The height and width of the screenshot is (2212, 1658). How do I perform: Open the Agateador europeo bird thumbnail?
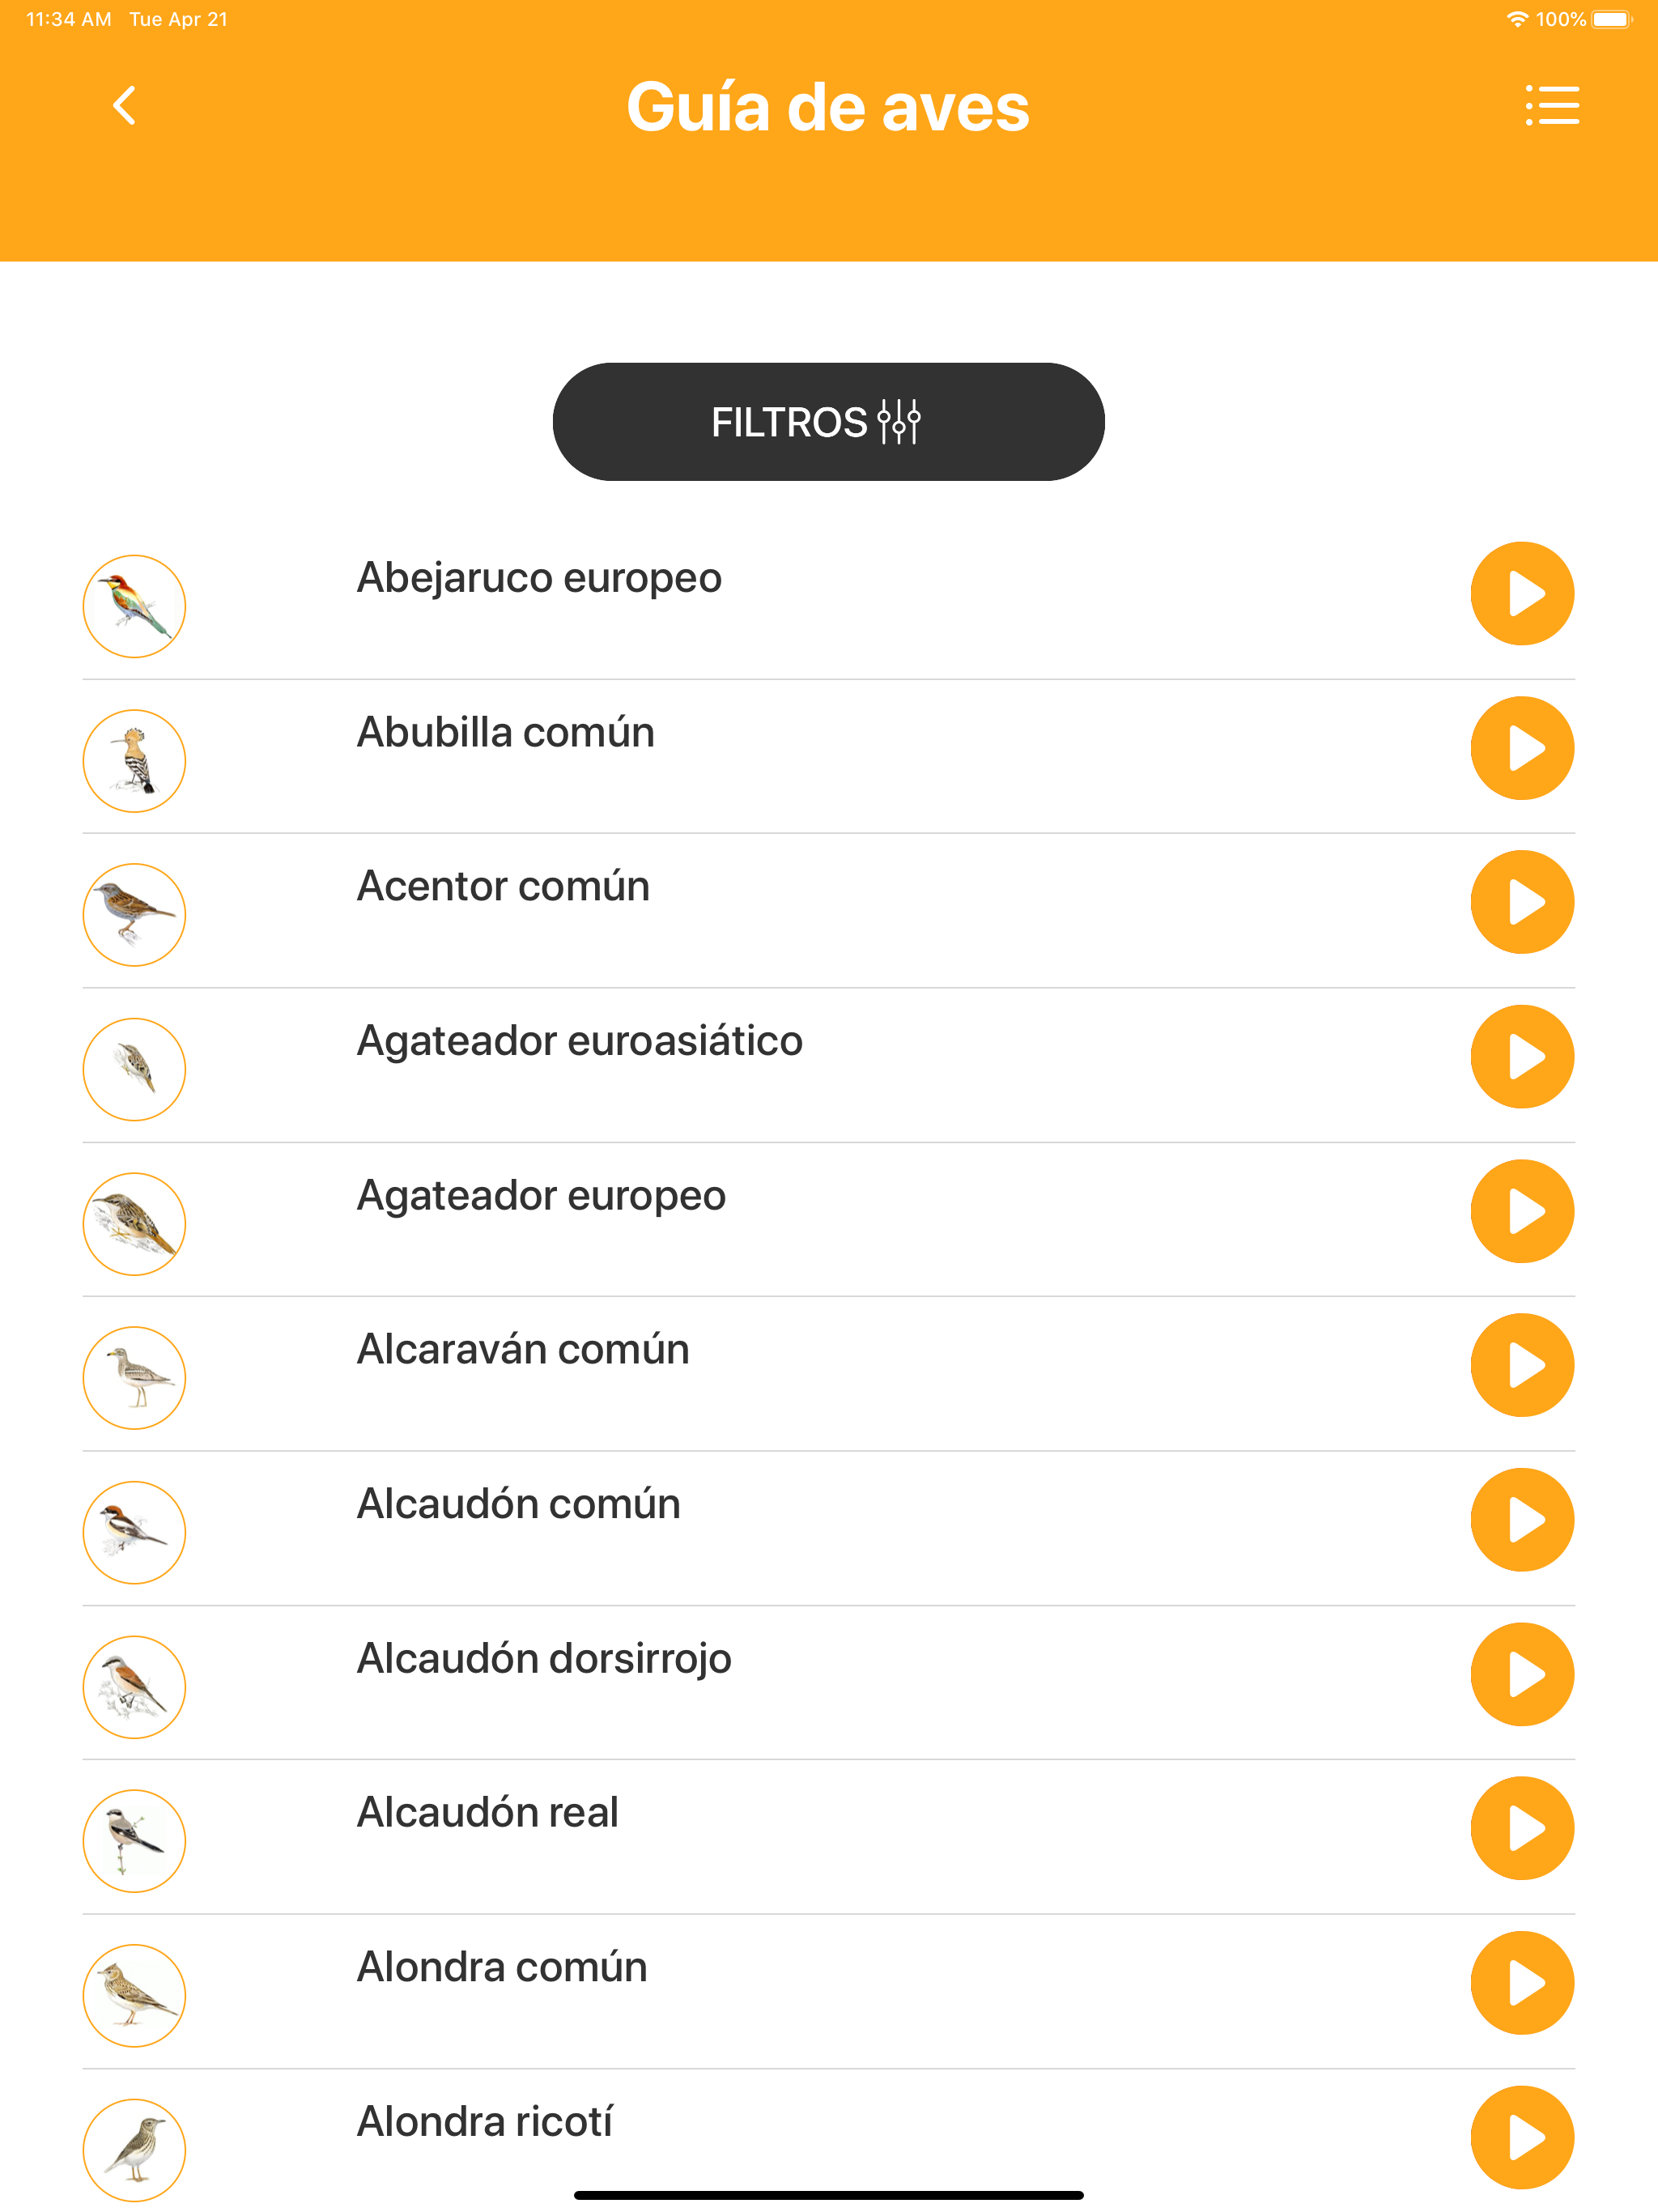[134, 1224]
